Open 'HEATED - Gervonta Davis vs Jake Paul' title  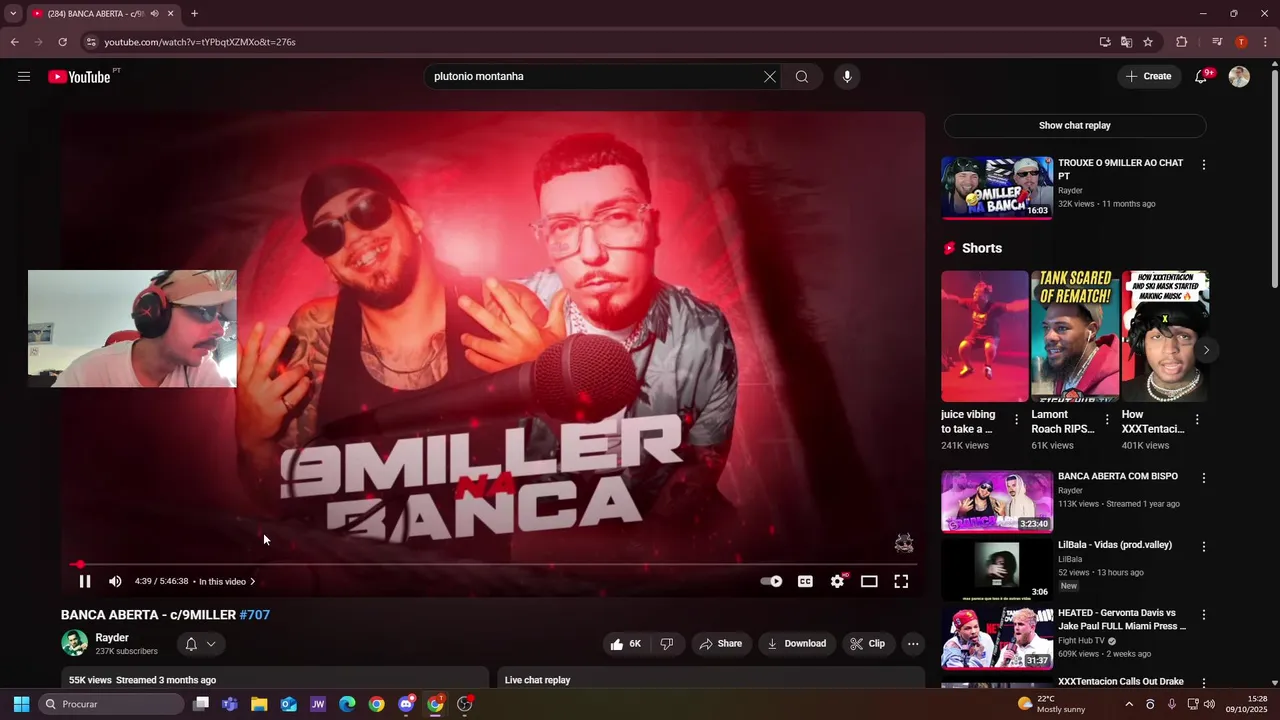click(1122, 620)
